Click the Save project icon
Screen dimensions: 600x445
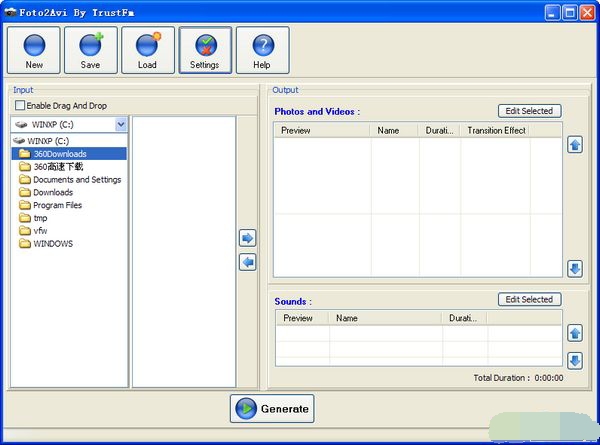coord(91,50)
